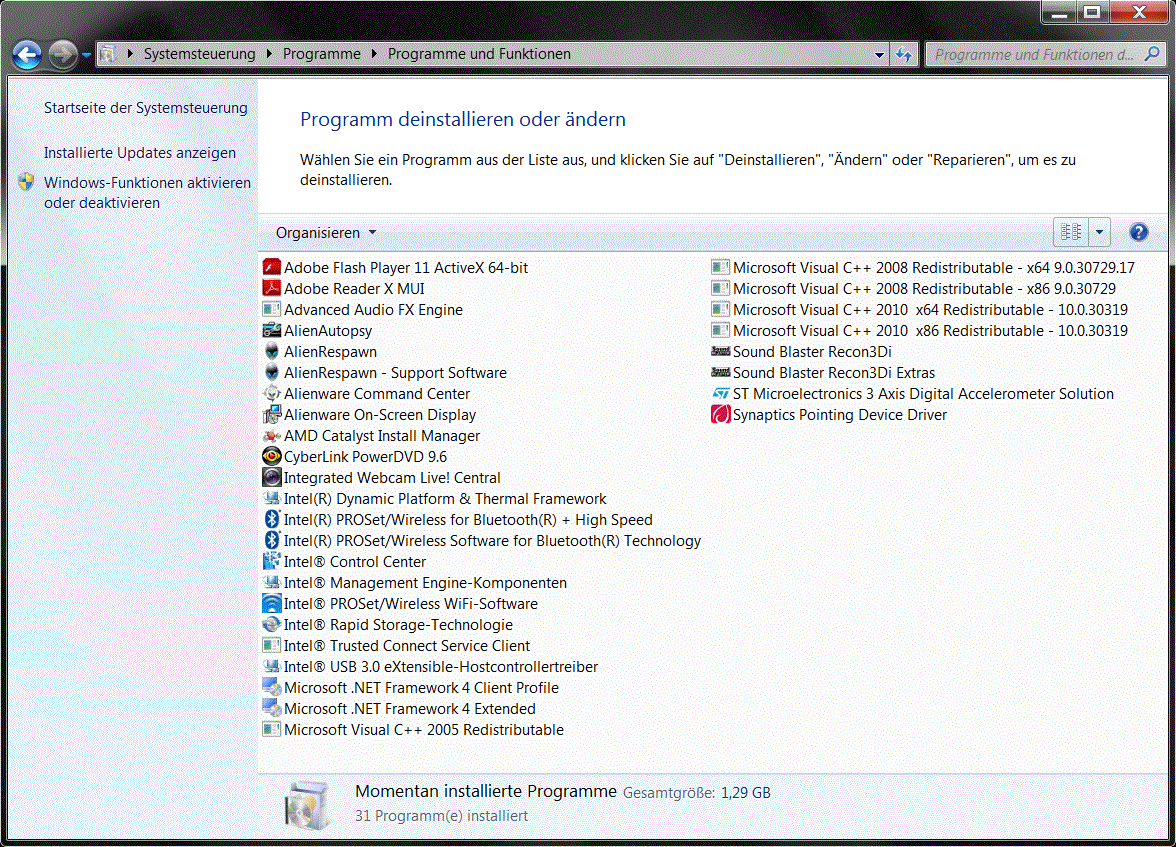Click the Integrated Webcam Live! Central icon
Viewport: 1176px width, 847px height.
click(x=272, y=477)
